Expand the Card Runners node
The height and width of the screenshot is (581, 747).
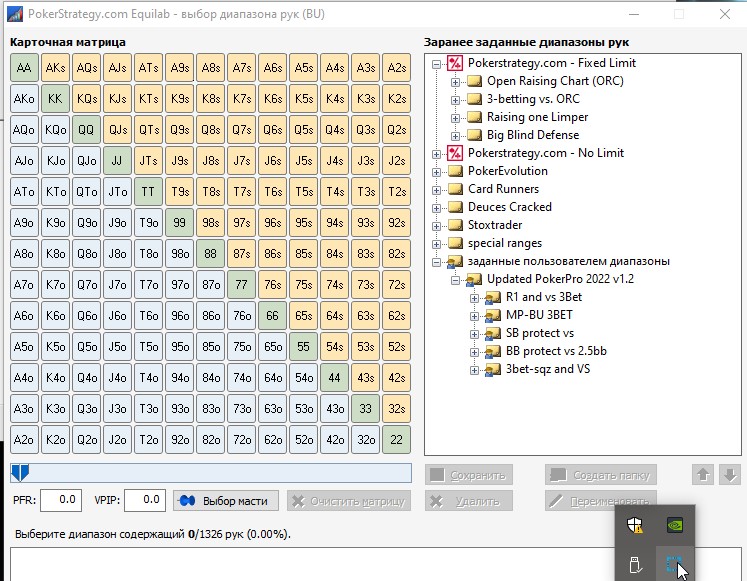[x=436, y=190]
